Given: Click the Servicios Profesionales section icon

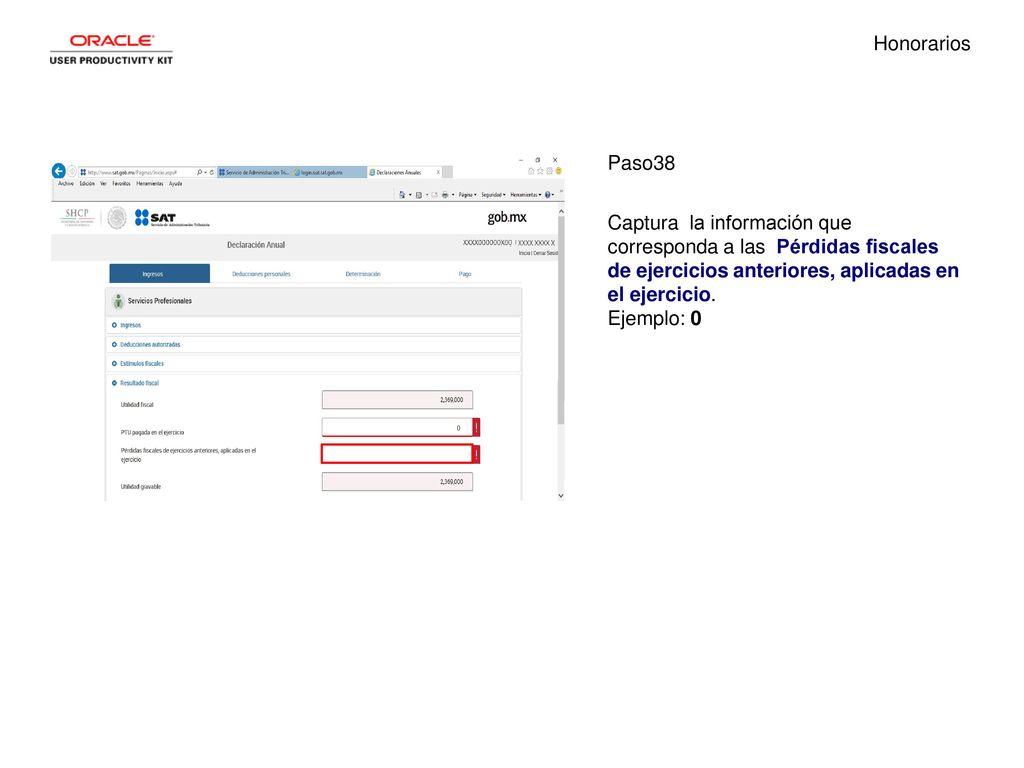Looking at the screenshot, I should pyautogui.click(x=118, y=301).
